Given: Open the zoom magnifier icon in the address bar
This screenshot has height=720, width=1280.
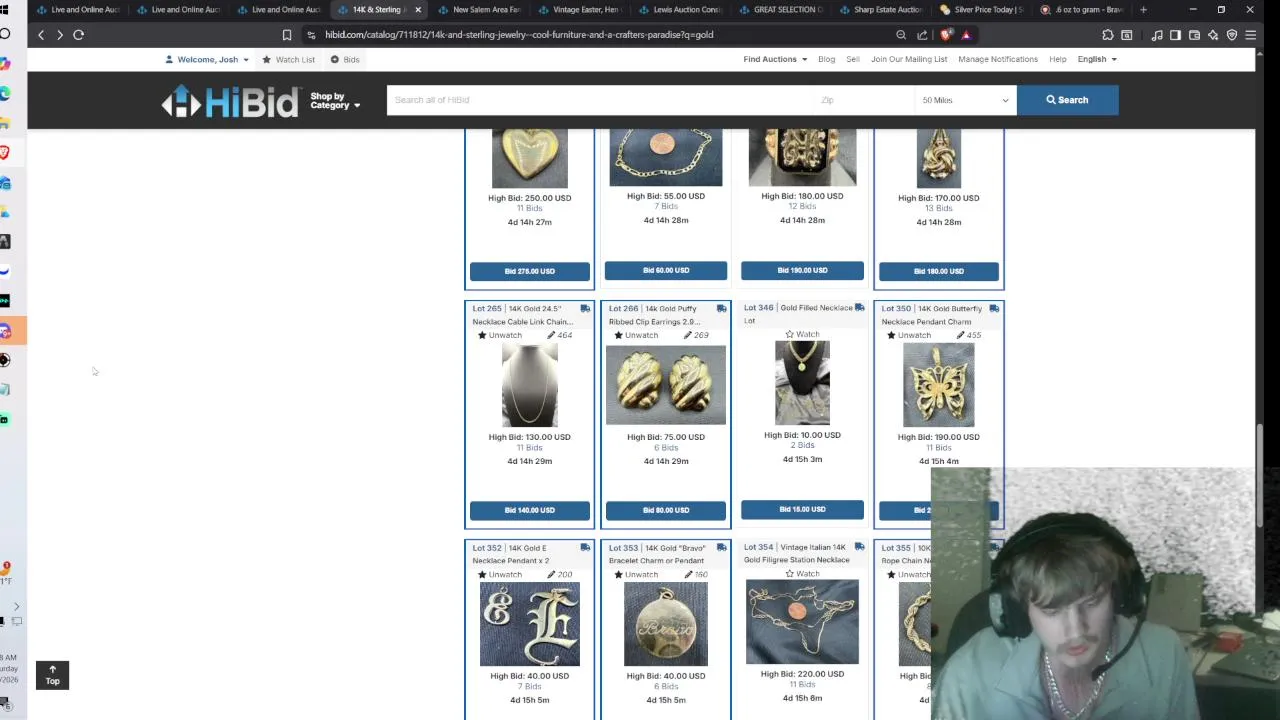Looking at the screenshot, I should point(901,35).
